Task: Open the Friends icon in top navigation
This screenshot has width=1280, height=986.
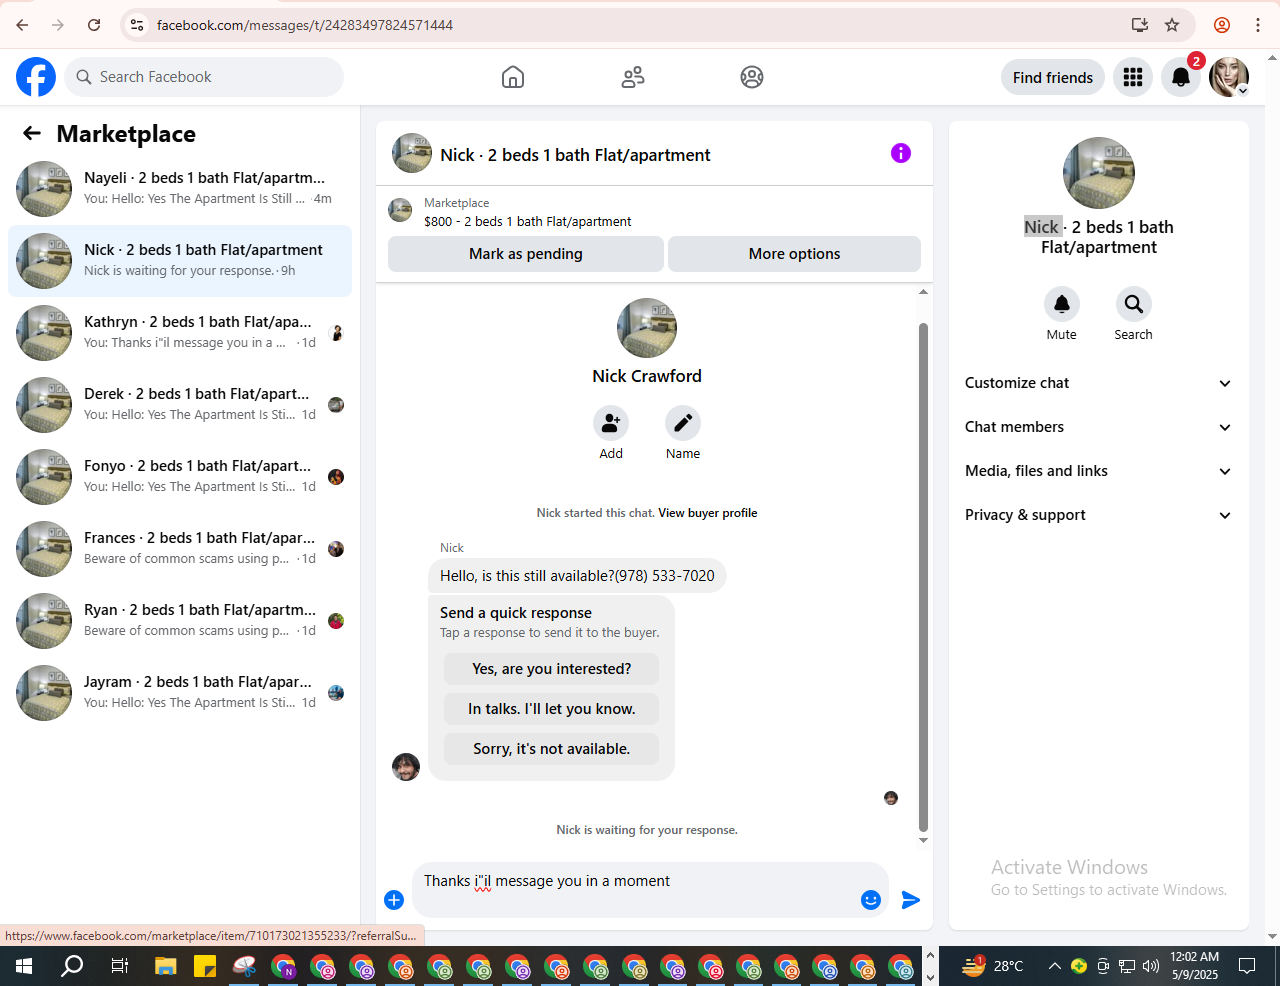Action: tap(633, 77)
